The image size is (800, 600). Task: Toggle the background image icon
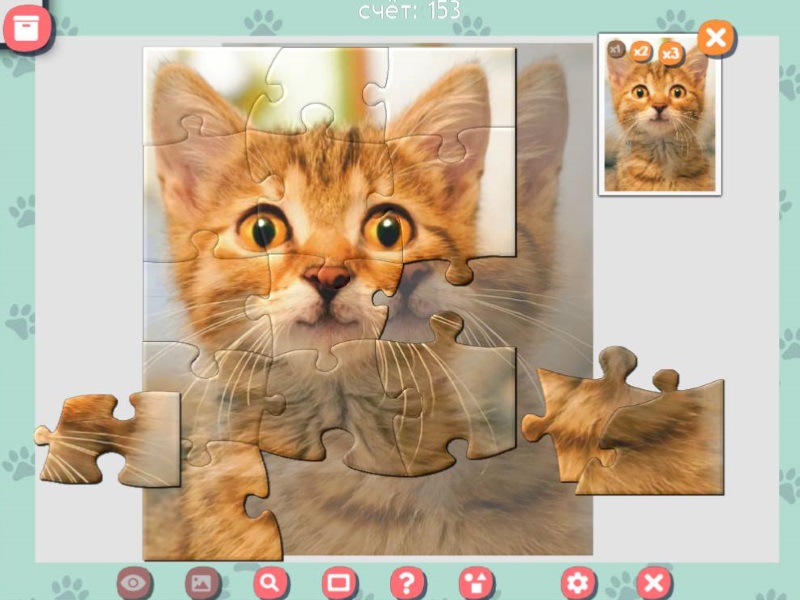click(x=202, y=582)
